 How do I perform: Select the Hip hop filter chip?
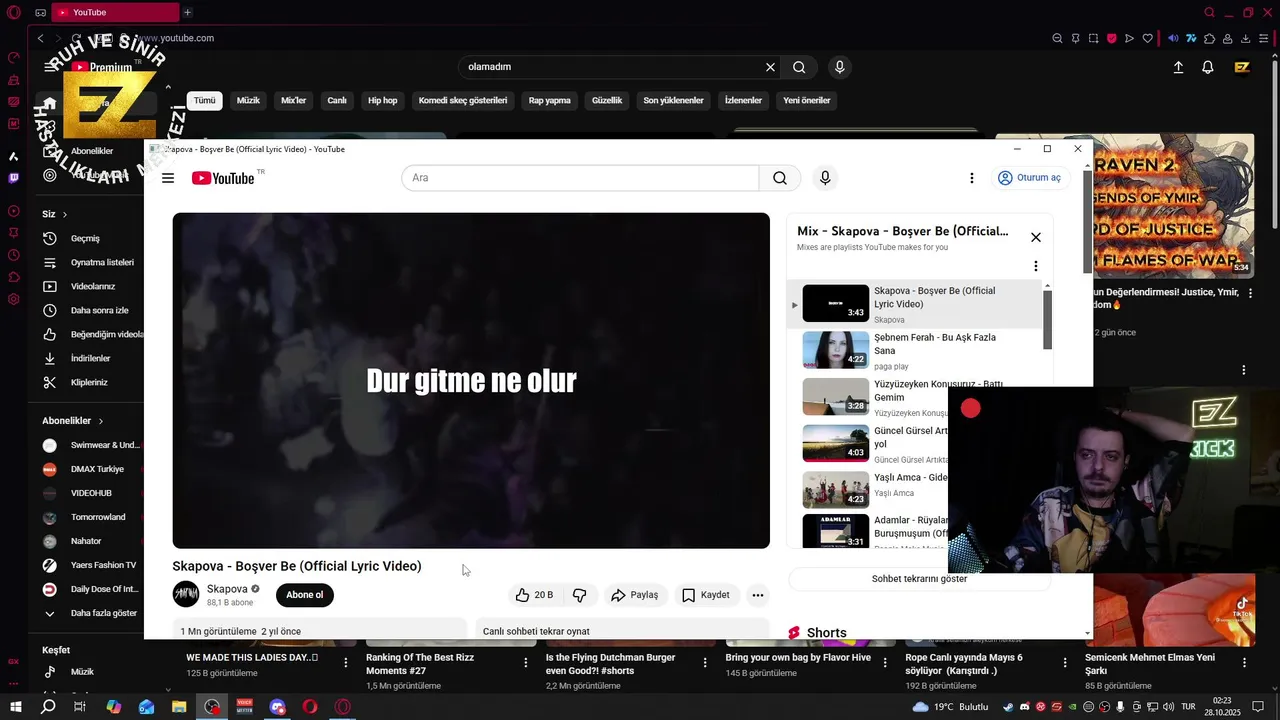point(383,100)
